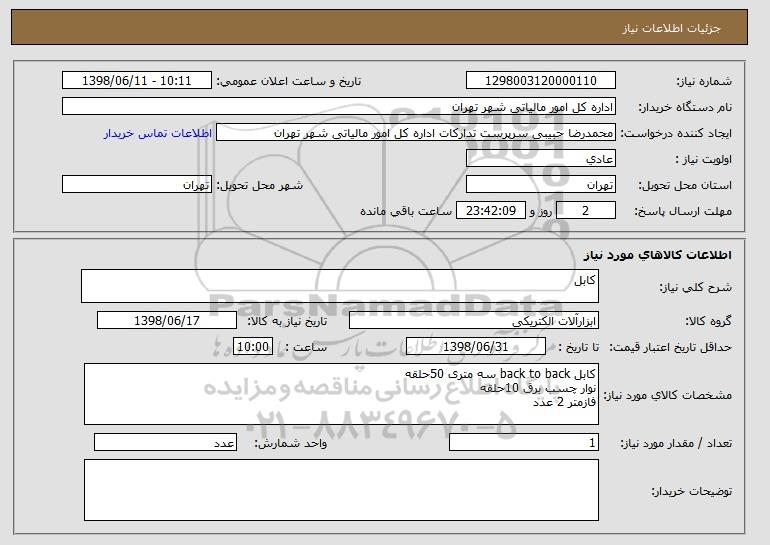Click the مهلت ارسال پاسخ label
770x545 pixels.
point(683,211)
